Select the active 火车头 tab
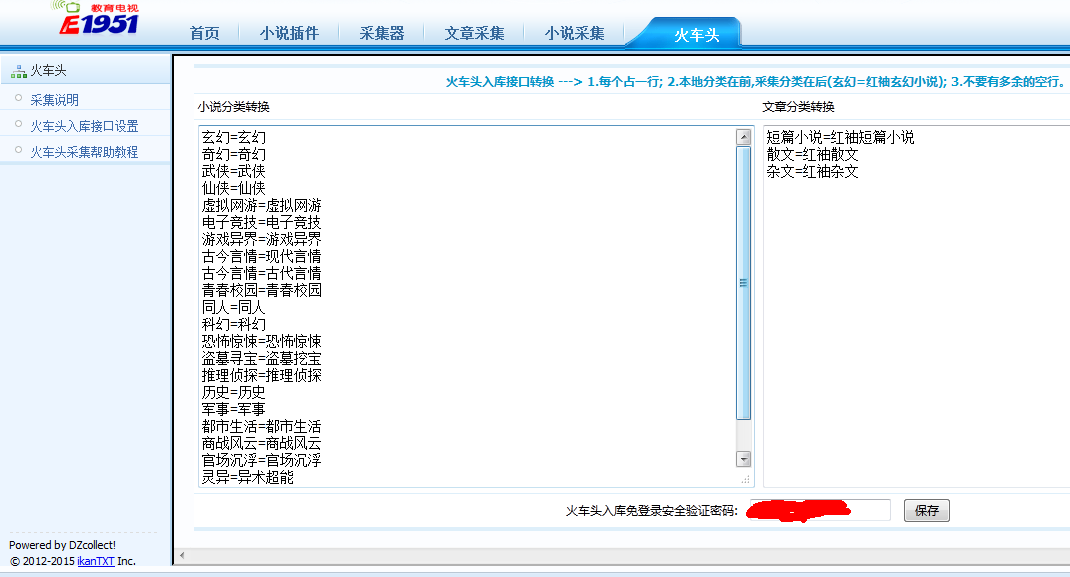 (x=696, y=35)
